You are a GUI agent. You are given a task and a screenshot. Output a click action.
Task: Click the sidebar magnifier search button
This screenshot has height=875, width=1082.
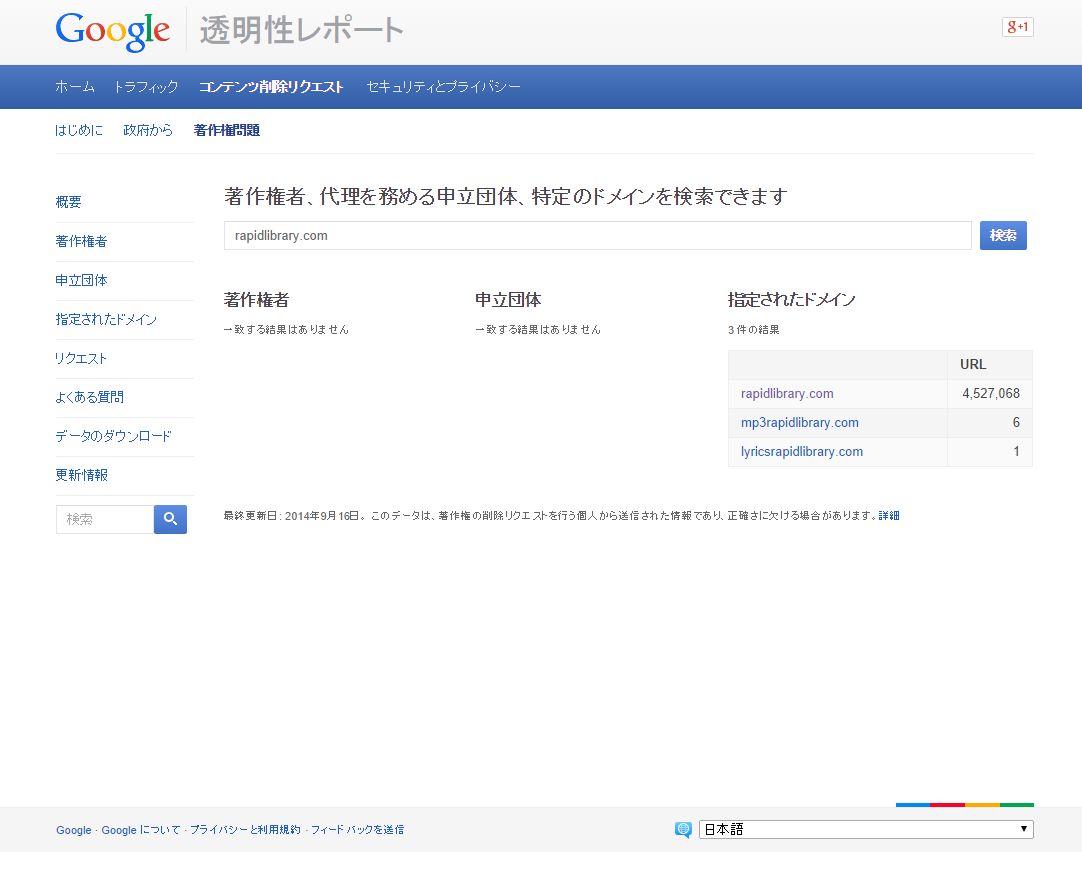pos(170,519)
